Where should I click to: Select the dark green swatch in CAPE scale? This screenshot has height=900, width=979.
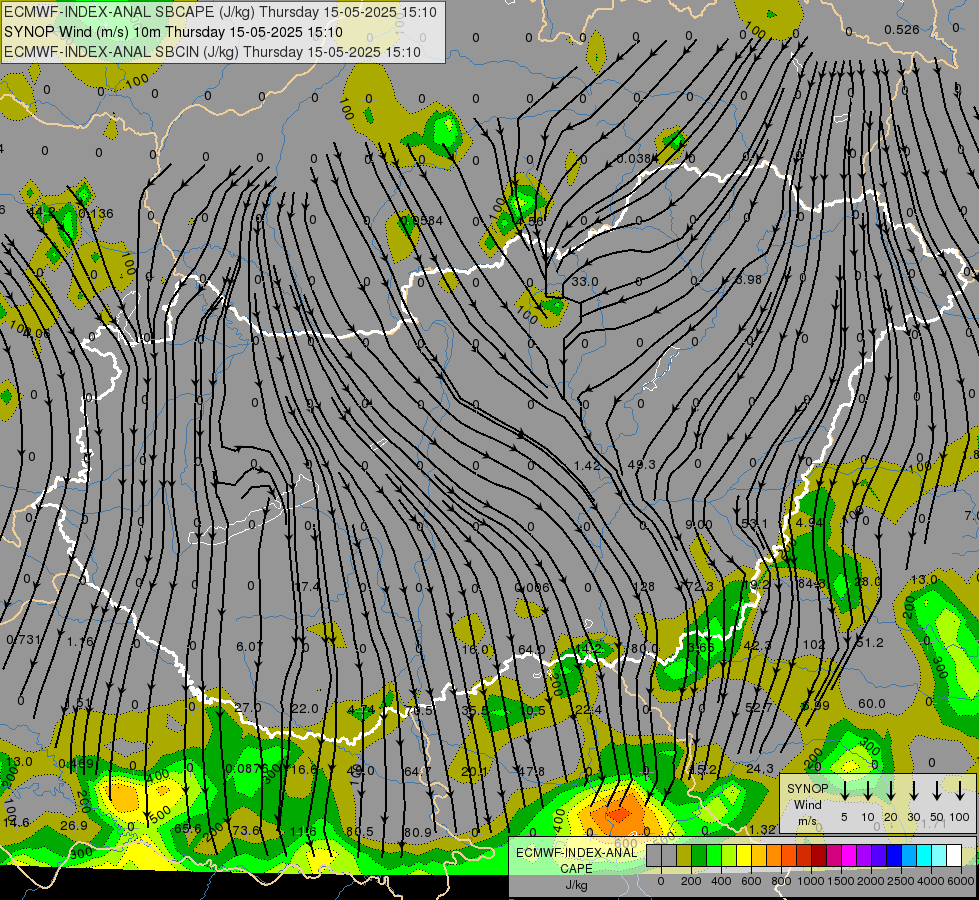[699, 856]
